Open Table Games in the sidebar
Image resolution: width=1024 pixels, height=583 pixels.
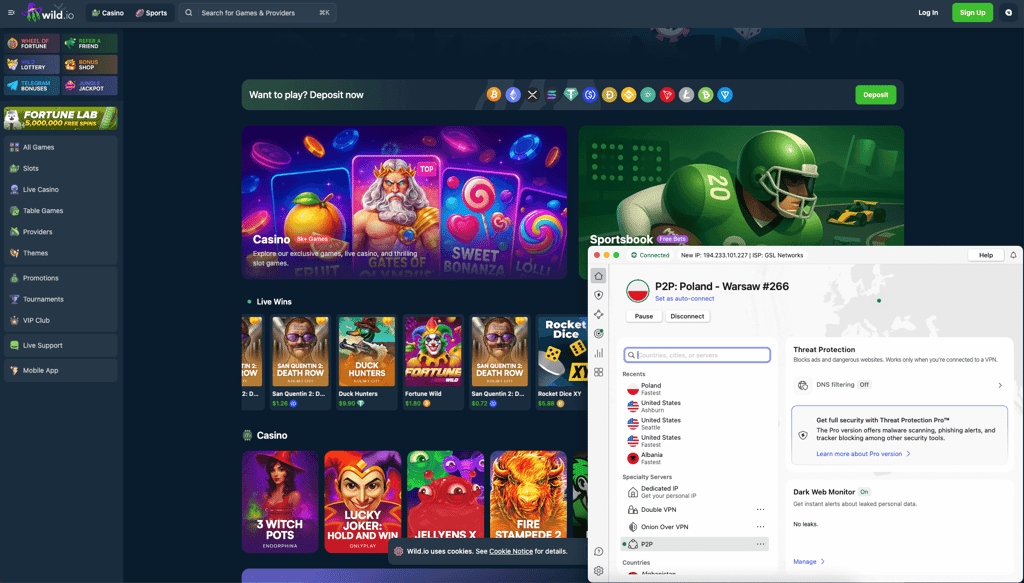point(61,211)
